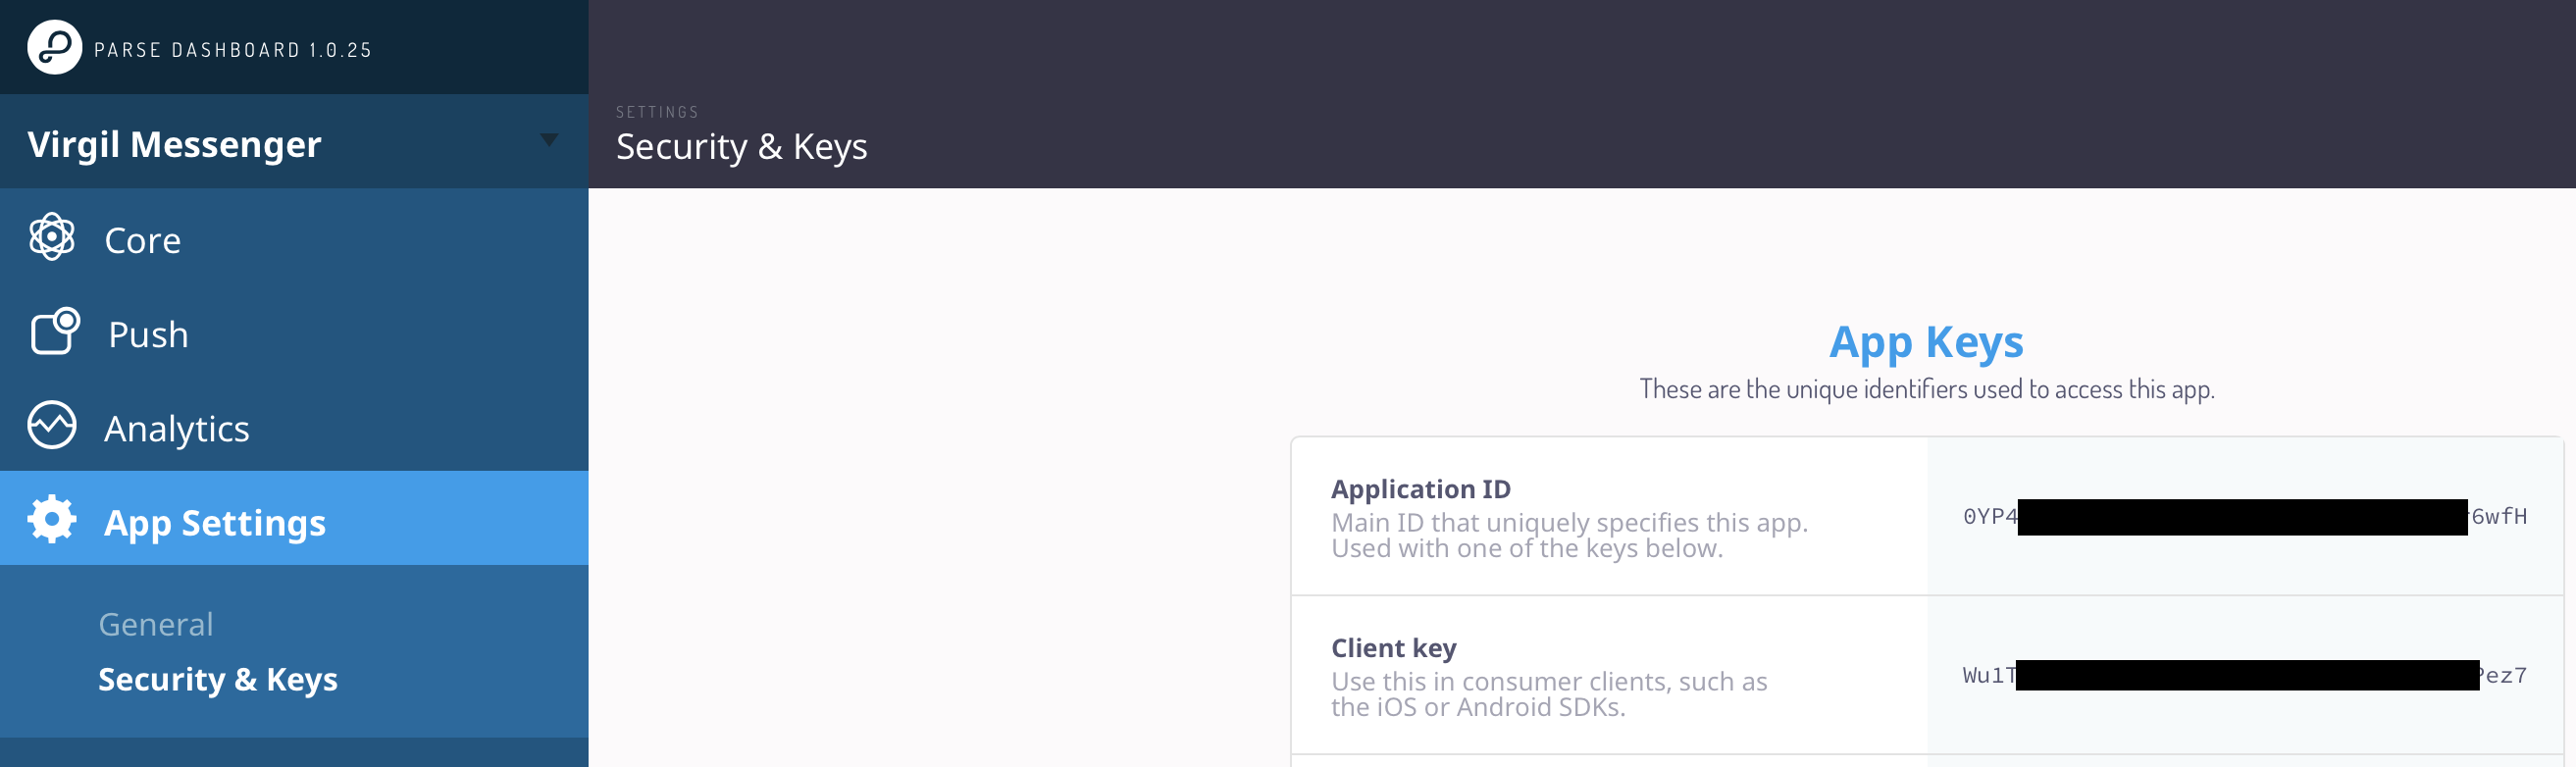Image resolution: width=2576 pixels, height=767 pixels.
Task: Select Security & Keys submenu item
Action: (218, 679)
